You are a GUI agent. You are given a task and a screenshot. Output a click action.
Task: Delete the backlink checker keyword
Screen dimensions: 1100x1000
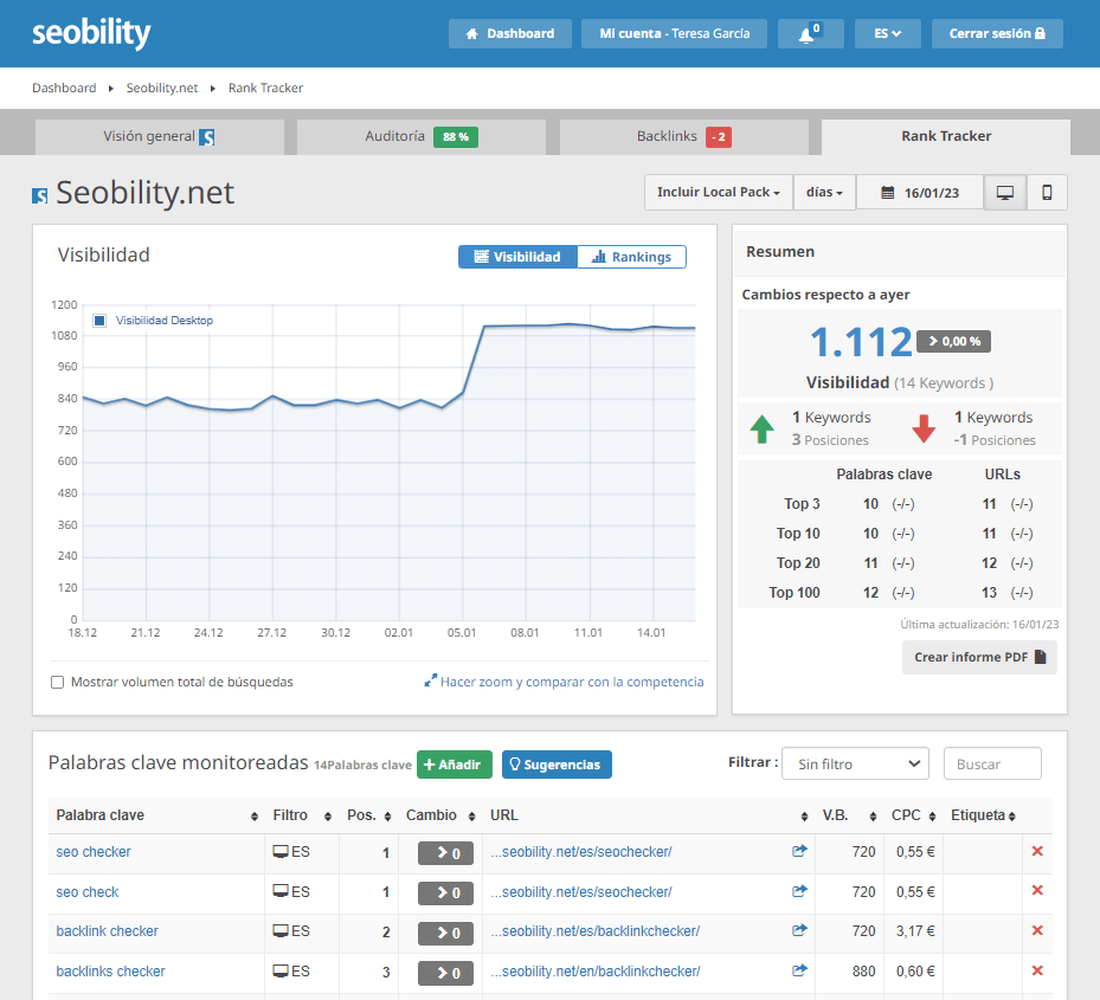(x=1038, y=931)
